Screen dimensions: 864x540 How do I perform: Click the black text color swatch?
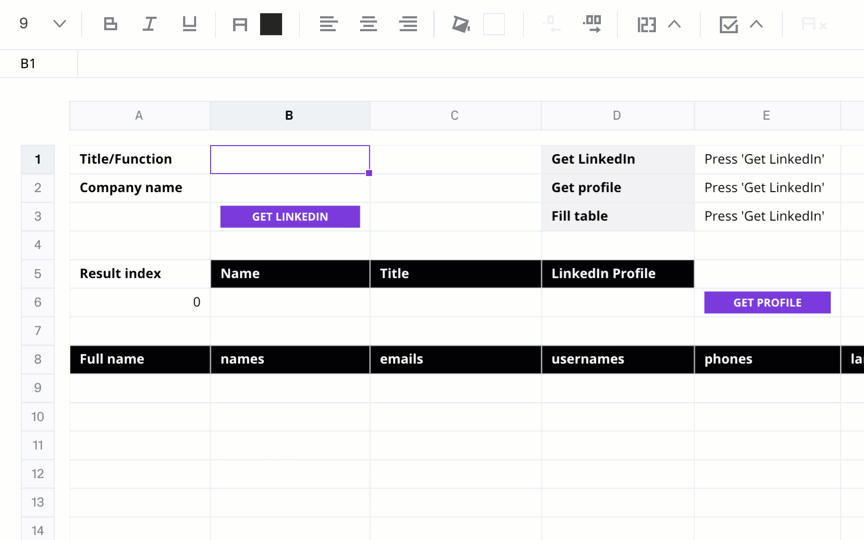click(271, 24)
